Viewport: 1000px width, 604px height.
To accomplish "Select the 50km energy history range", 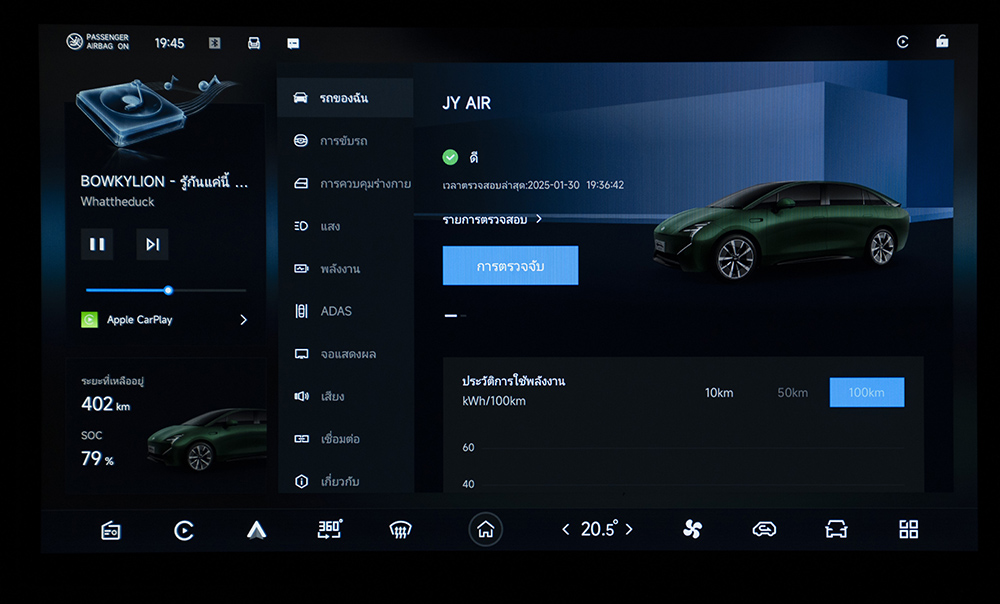I will (792, 393).
